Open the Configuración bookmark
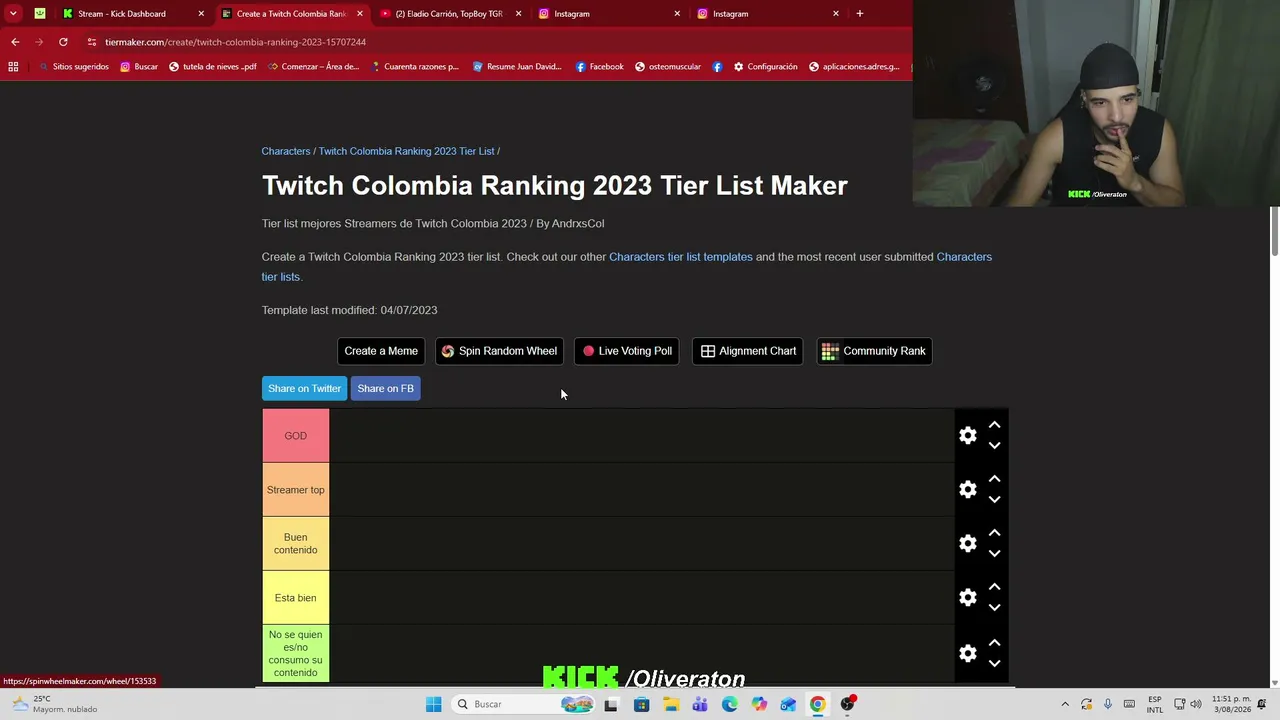The width and height of the screenshot is (1280, 720). [x=766, y=67]
